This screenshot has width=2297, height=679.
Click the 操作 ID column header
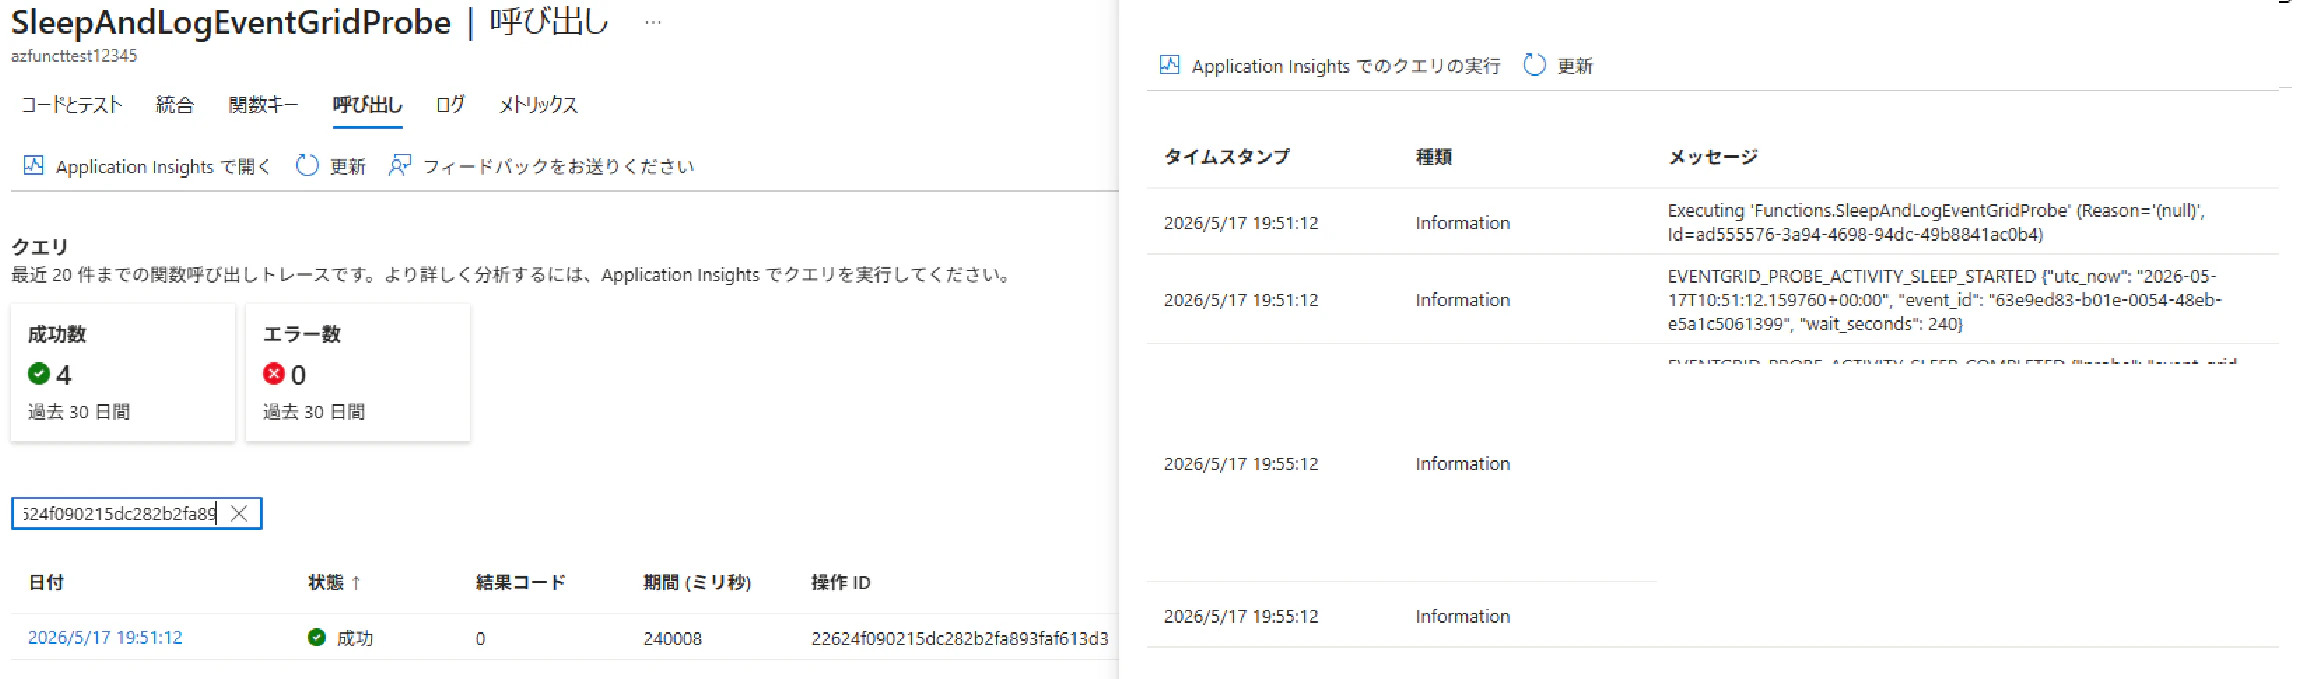(x=841, y=582)
